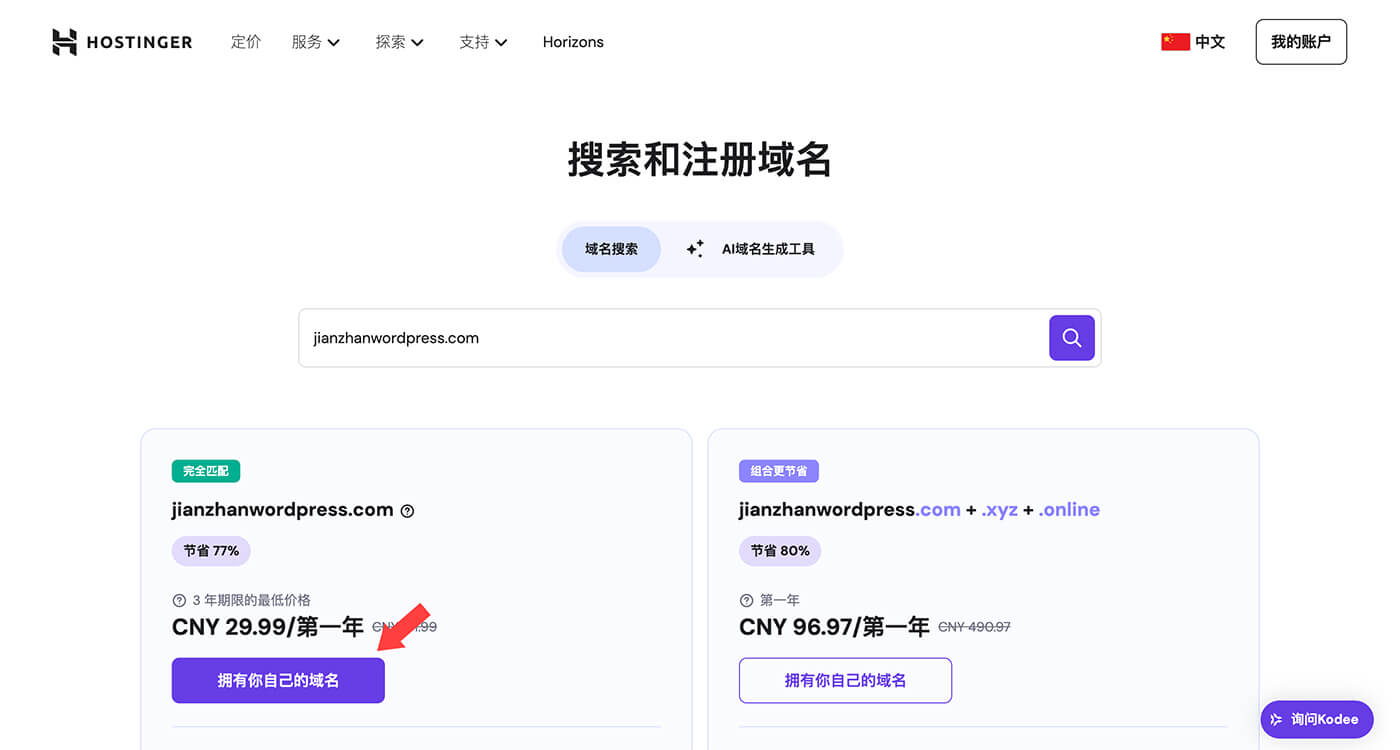This screenshot has height=750, width=1400.
Task: Click the China flag language icon
Action: (x=1175, y=42)
